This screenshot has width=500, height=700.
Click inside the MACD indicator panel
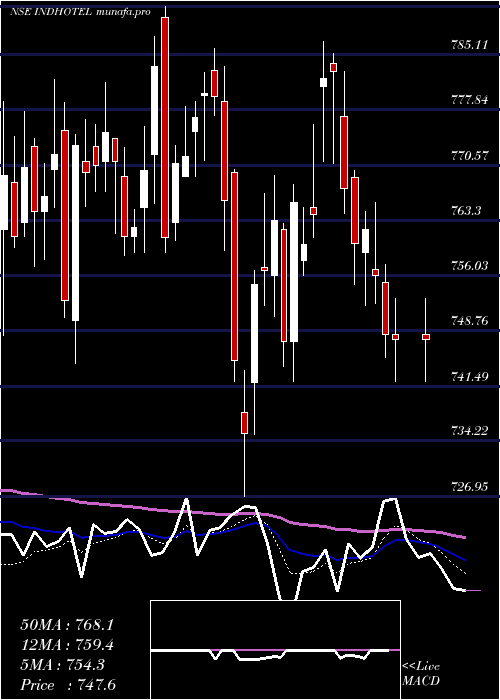[275, 650]
